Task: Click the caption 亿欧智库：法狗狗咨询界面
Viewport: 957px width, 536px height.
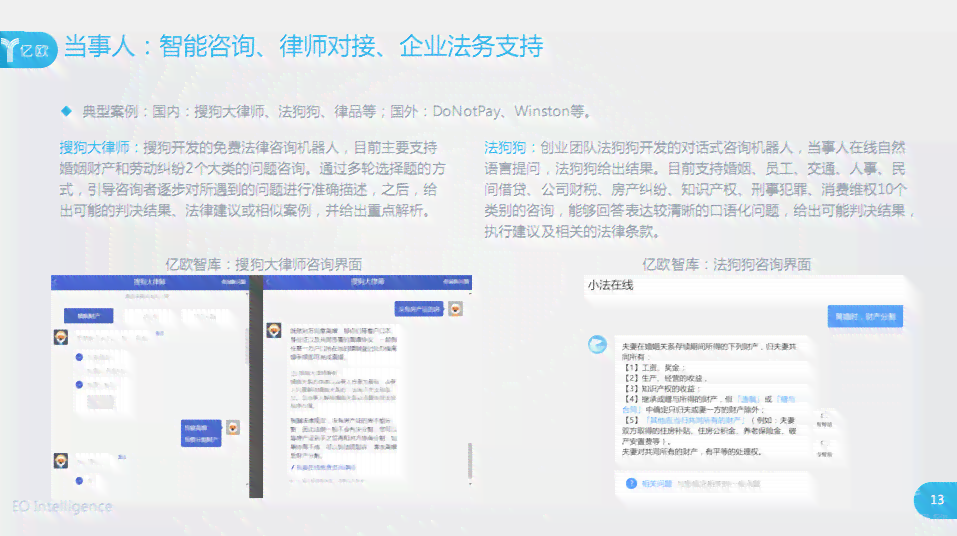Action: [x=726, y=264]
